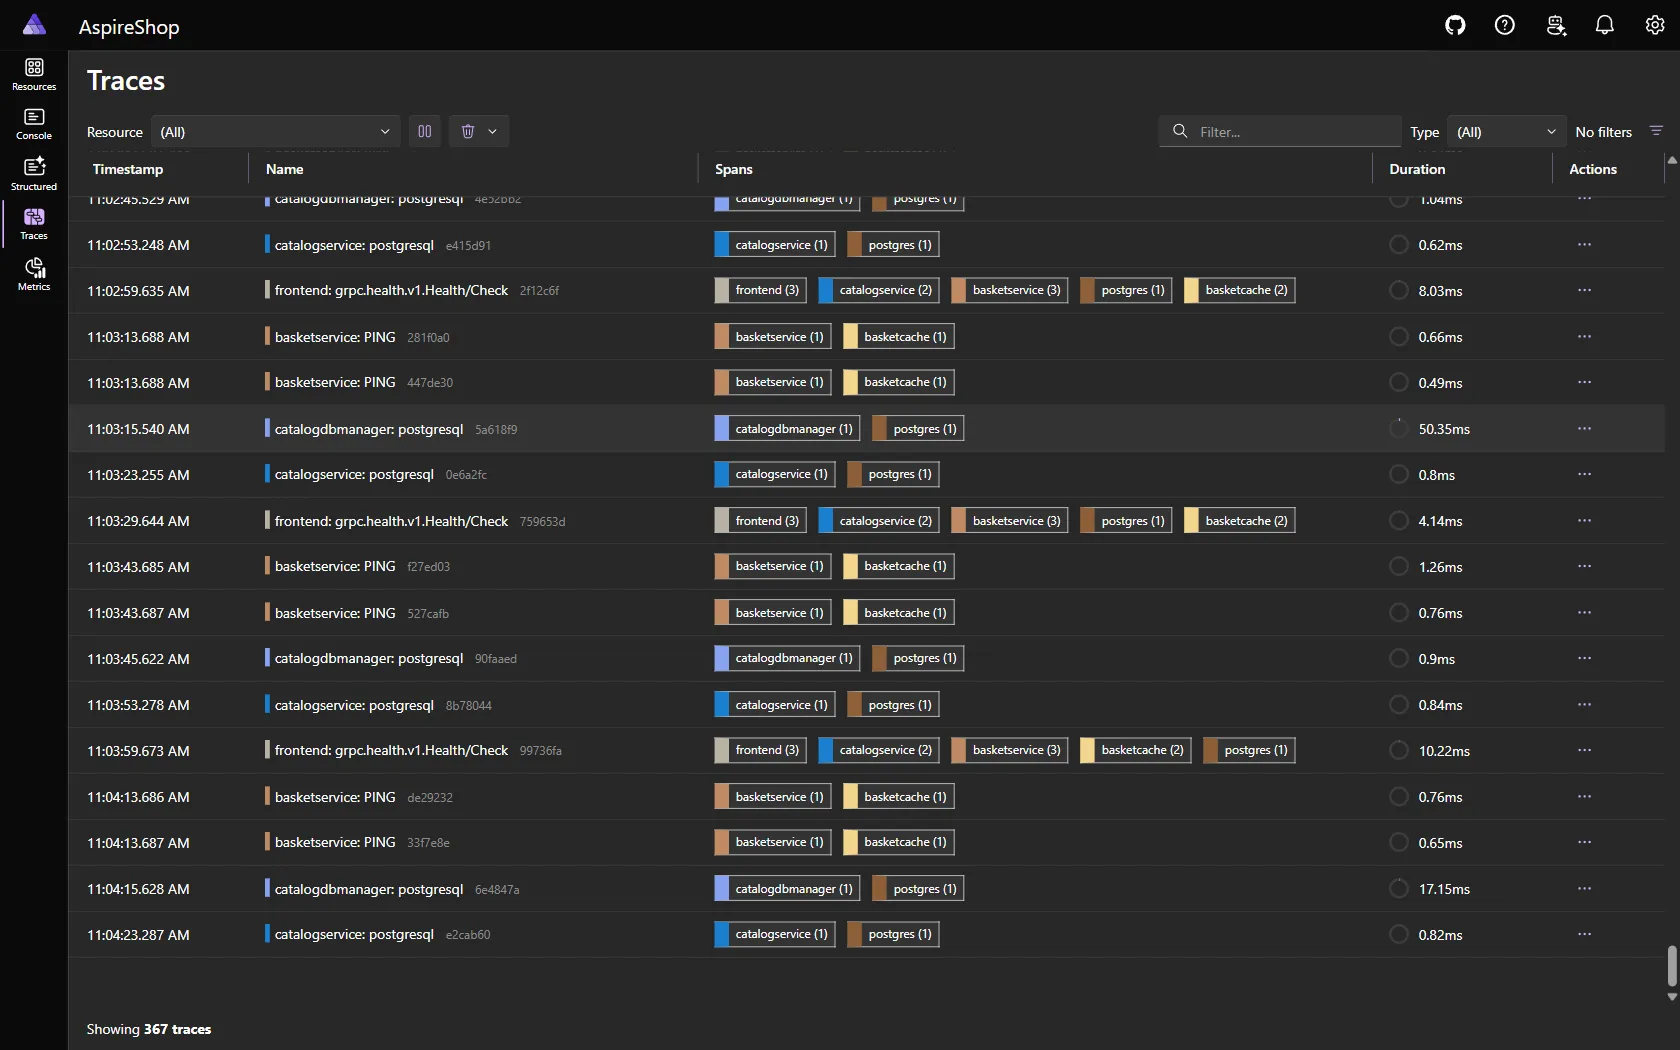
Task: Click basketcache (2) span badge at 11:03:29.644
Action: [1239, 520]
